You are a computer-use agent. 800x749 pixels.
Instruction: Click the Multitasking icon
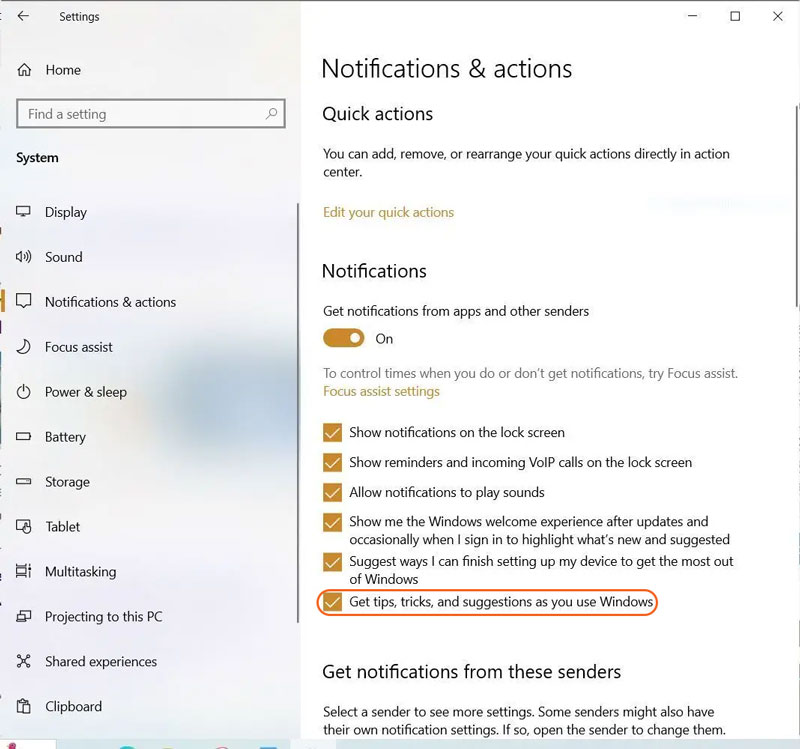tap(23, 571)
